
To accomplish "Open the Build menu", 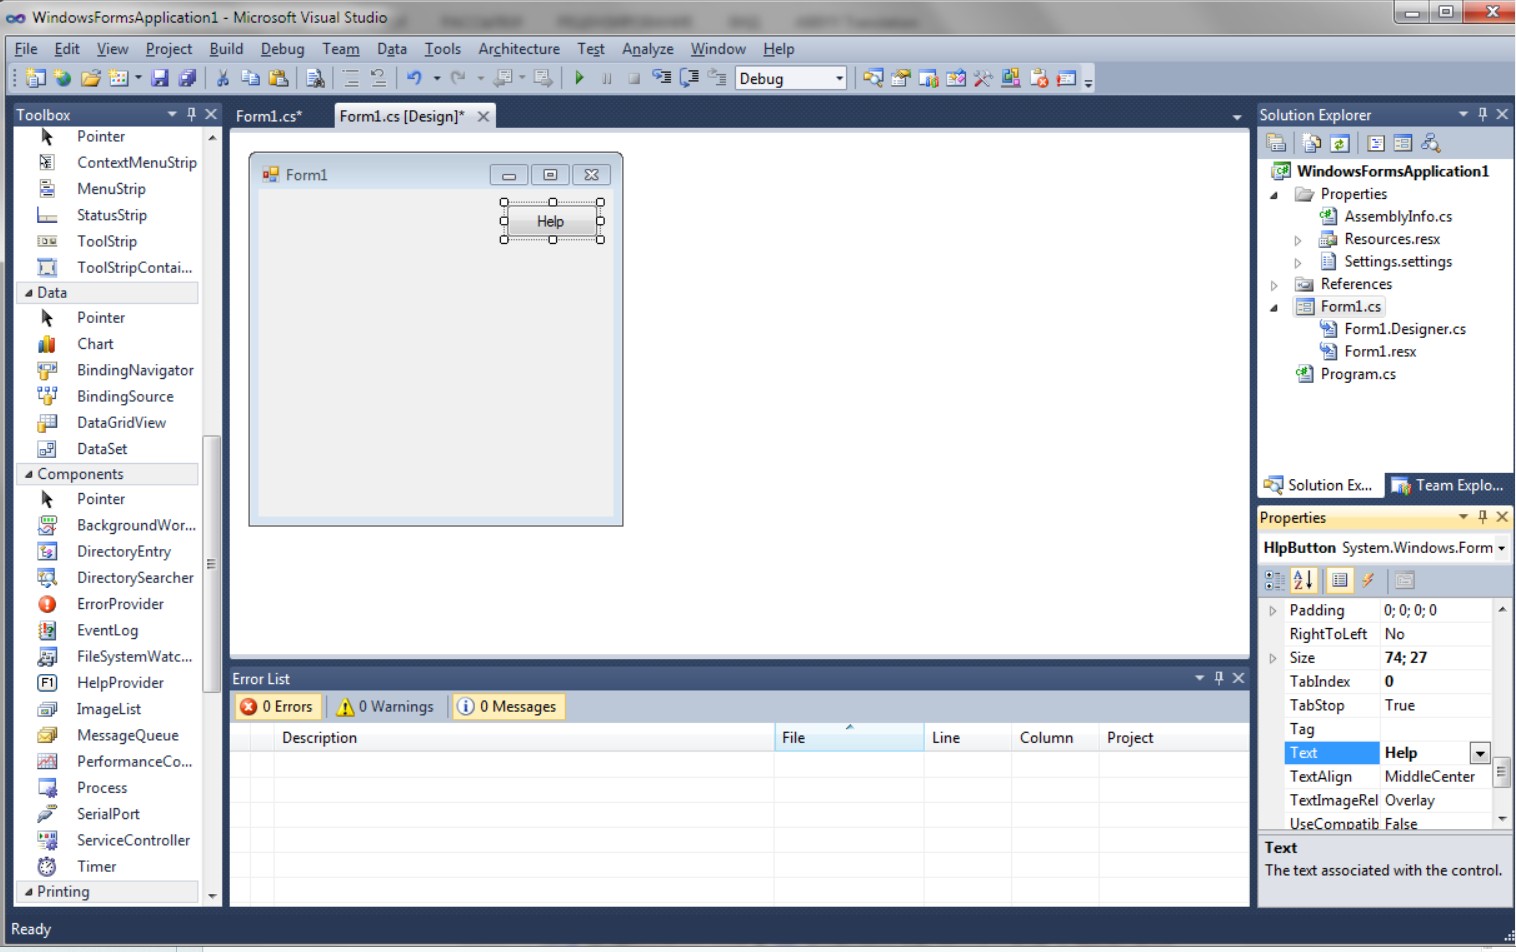I will (x=226, y=49).
